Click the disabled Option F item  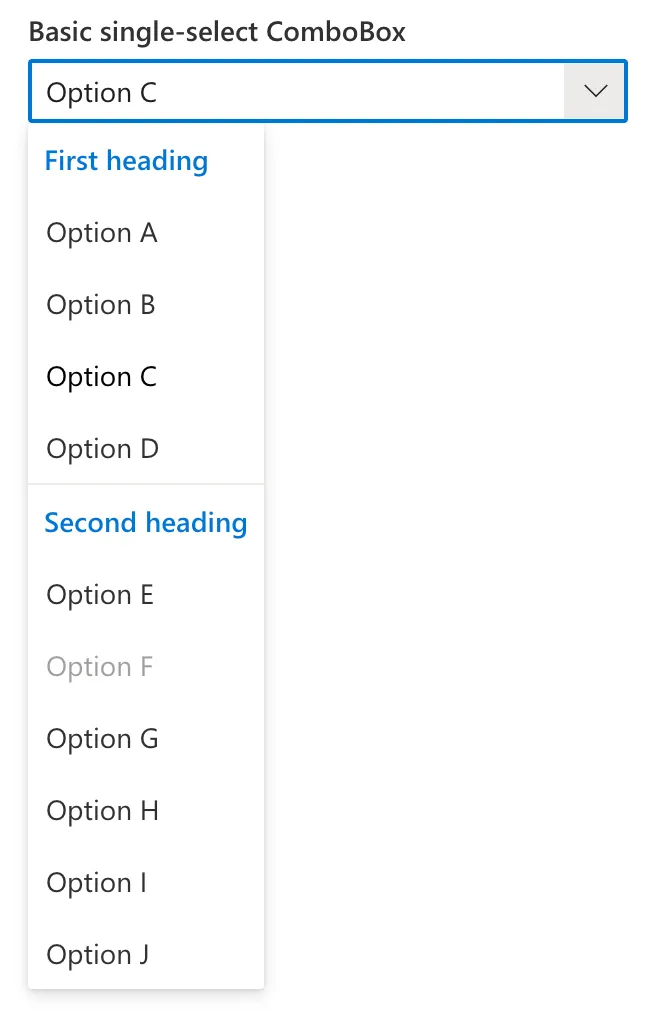100,667
